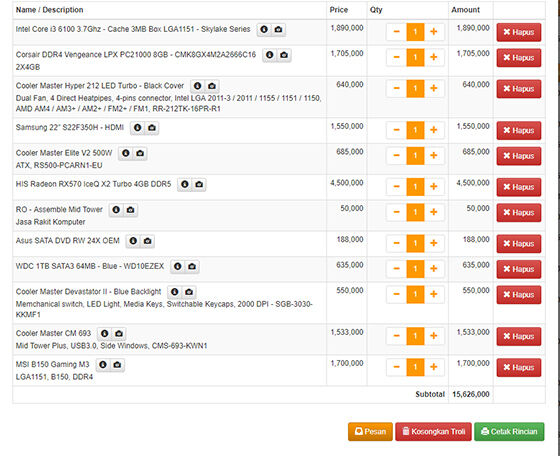Open info icon for Cooler Master Devastator II
The height and width of the screenshot is (456, 560).
[x=175, y=292]
